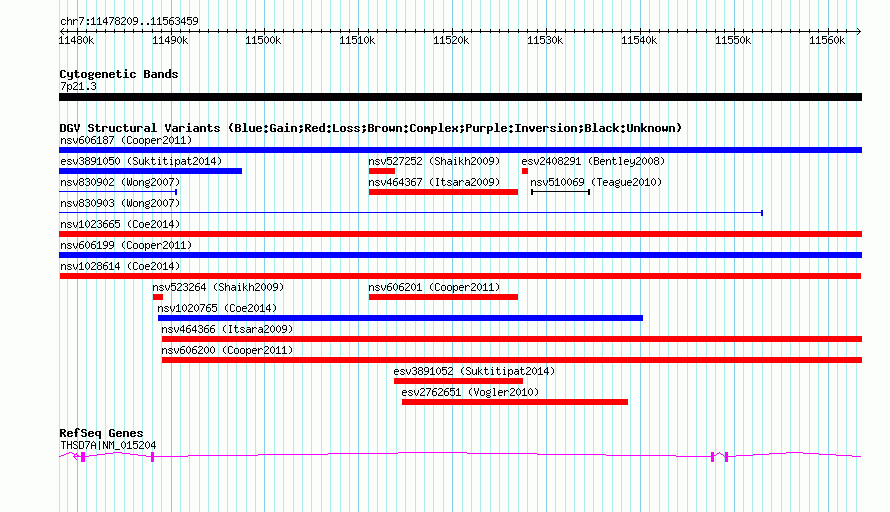890x512 pixels.
Task: Open the THSD7A|NM_015204 gene label
Action: point(108,446)
